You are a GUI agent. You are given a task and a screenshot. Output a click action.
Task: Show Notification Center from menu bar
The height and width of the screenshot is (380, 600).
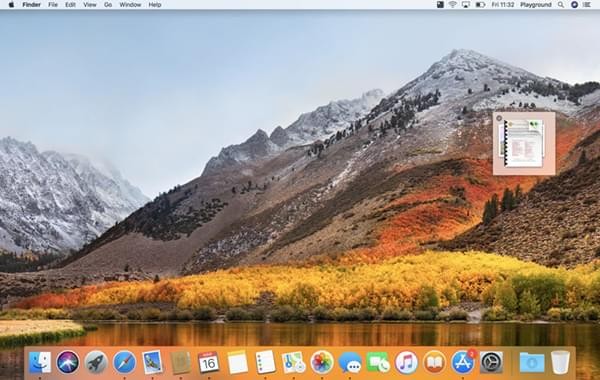587,5
